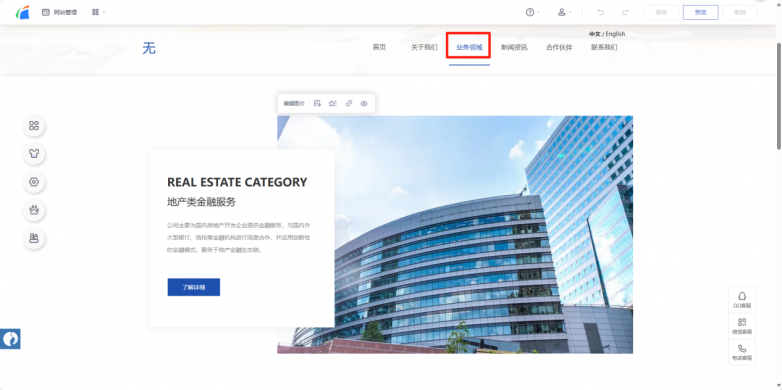Click the vertical scrollbar thumb
This screenshot has width=782, height=390.
(779, 96)
